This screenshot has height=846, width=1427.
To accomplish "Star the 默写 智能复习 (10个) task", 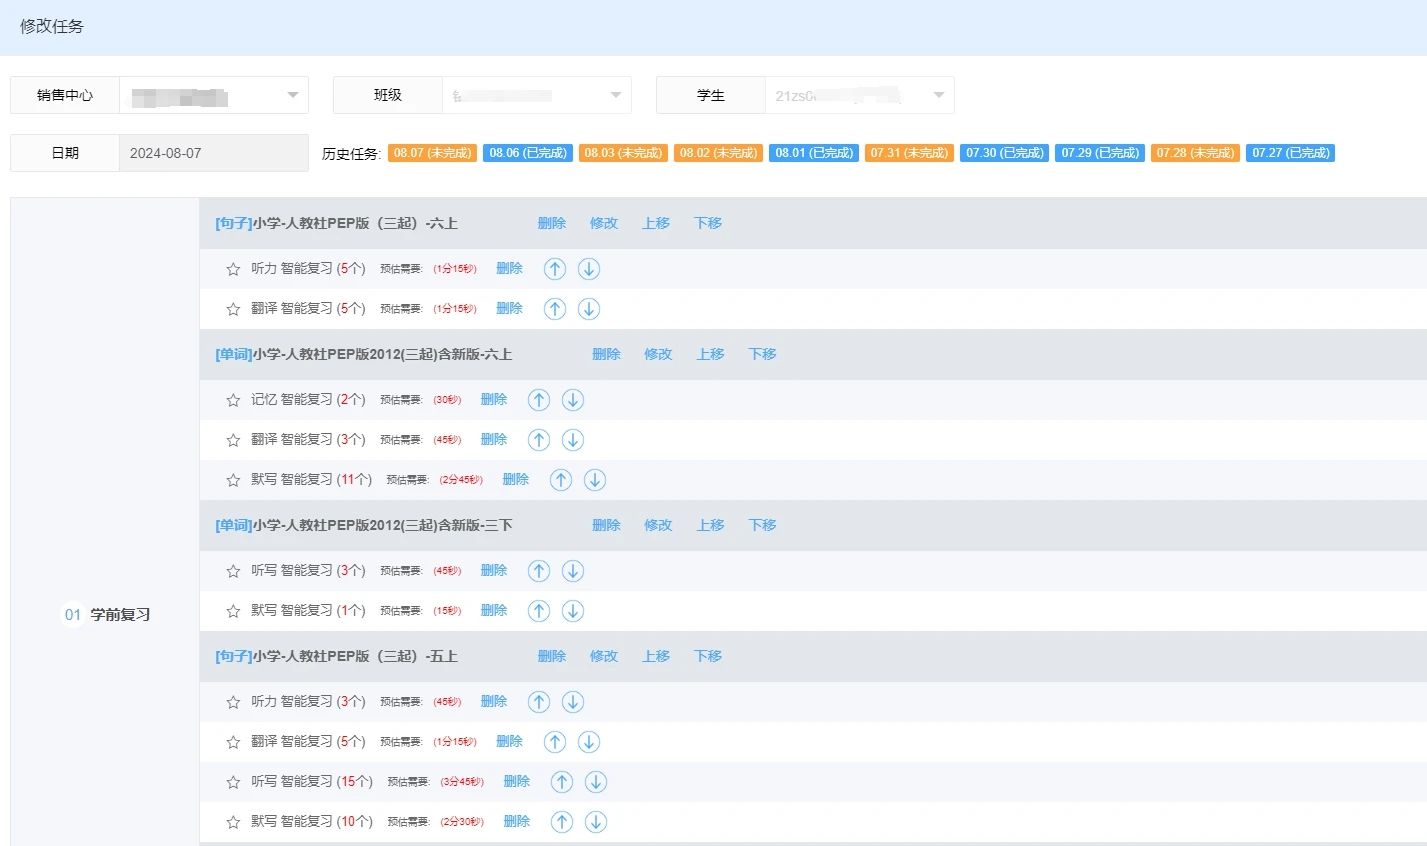I will (x=233, y=822).
